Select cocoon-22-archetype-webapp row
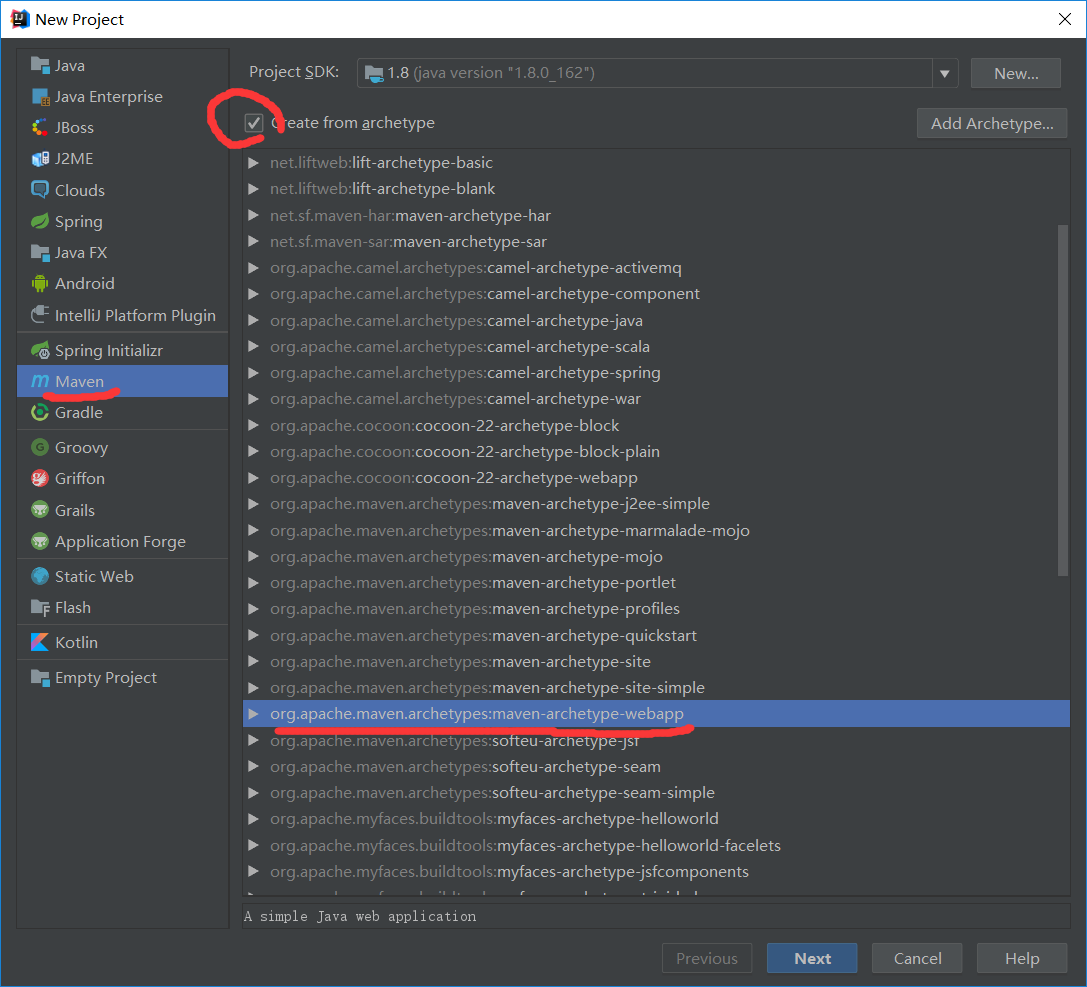This screenshot has height=987, width=1087. pyautogui.click(x=656, y=478)
